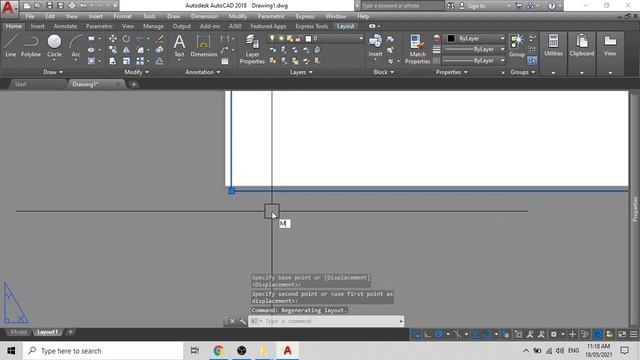The width and height of the screenshot is (640, 360).
Task: Expand the Draw panel
Action: pyautogui.click(x=53, y=72)
